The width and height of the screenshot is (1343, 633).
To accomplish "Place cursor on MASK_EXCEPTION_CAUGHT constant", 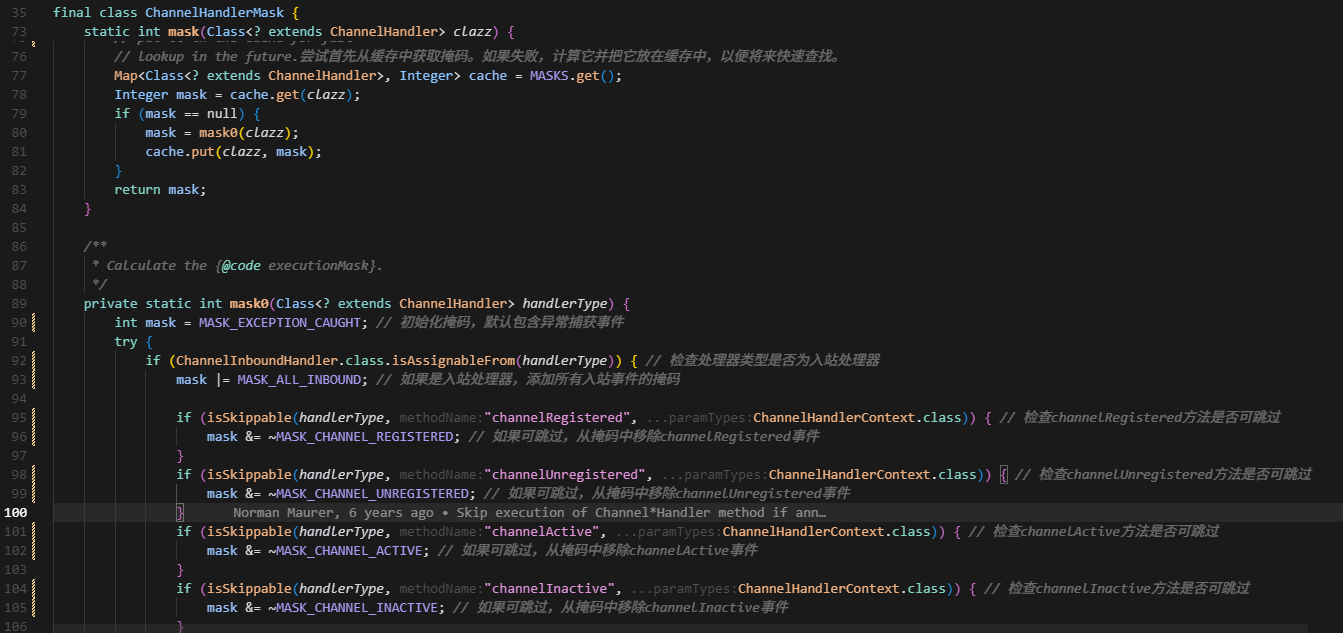I will tap(283, 322).
